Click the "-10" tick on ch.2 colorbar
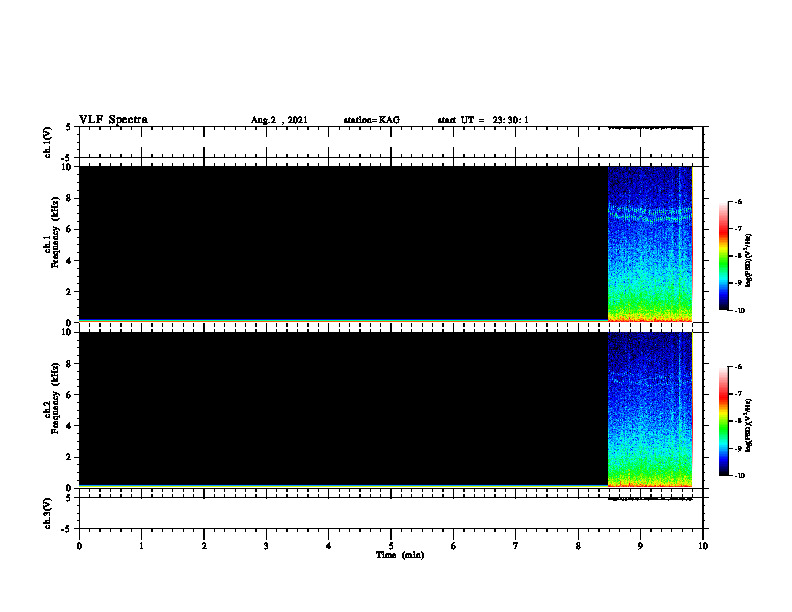The width and height of the screenshot is (792, 612). 739,476
